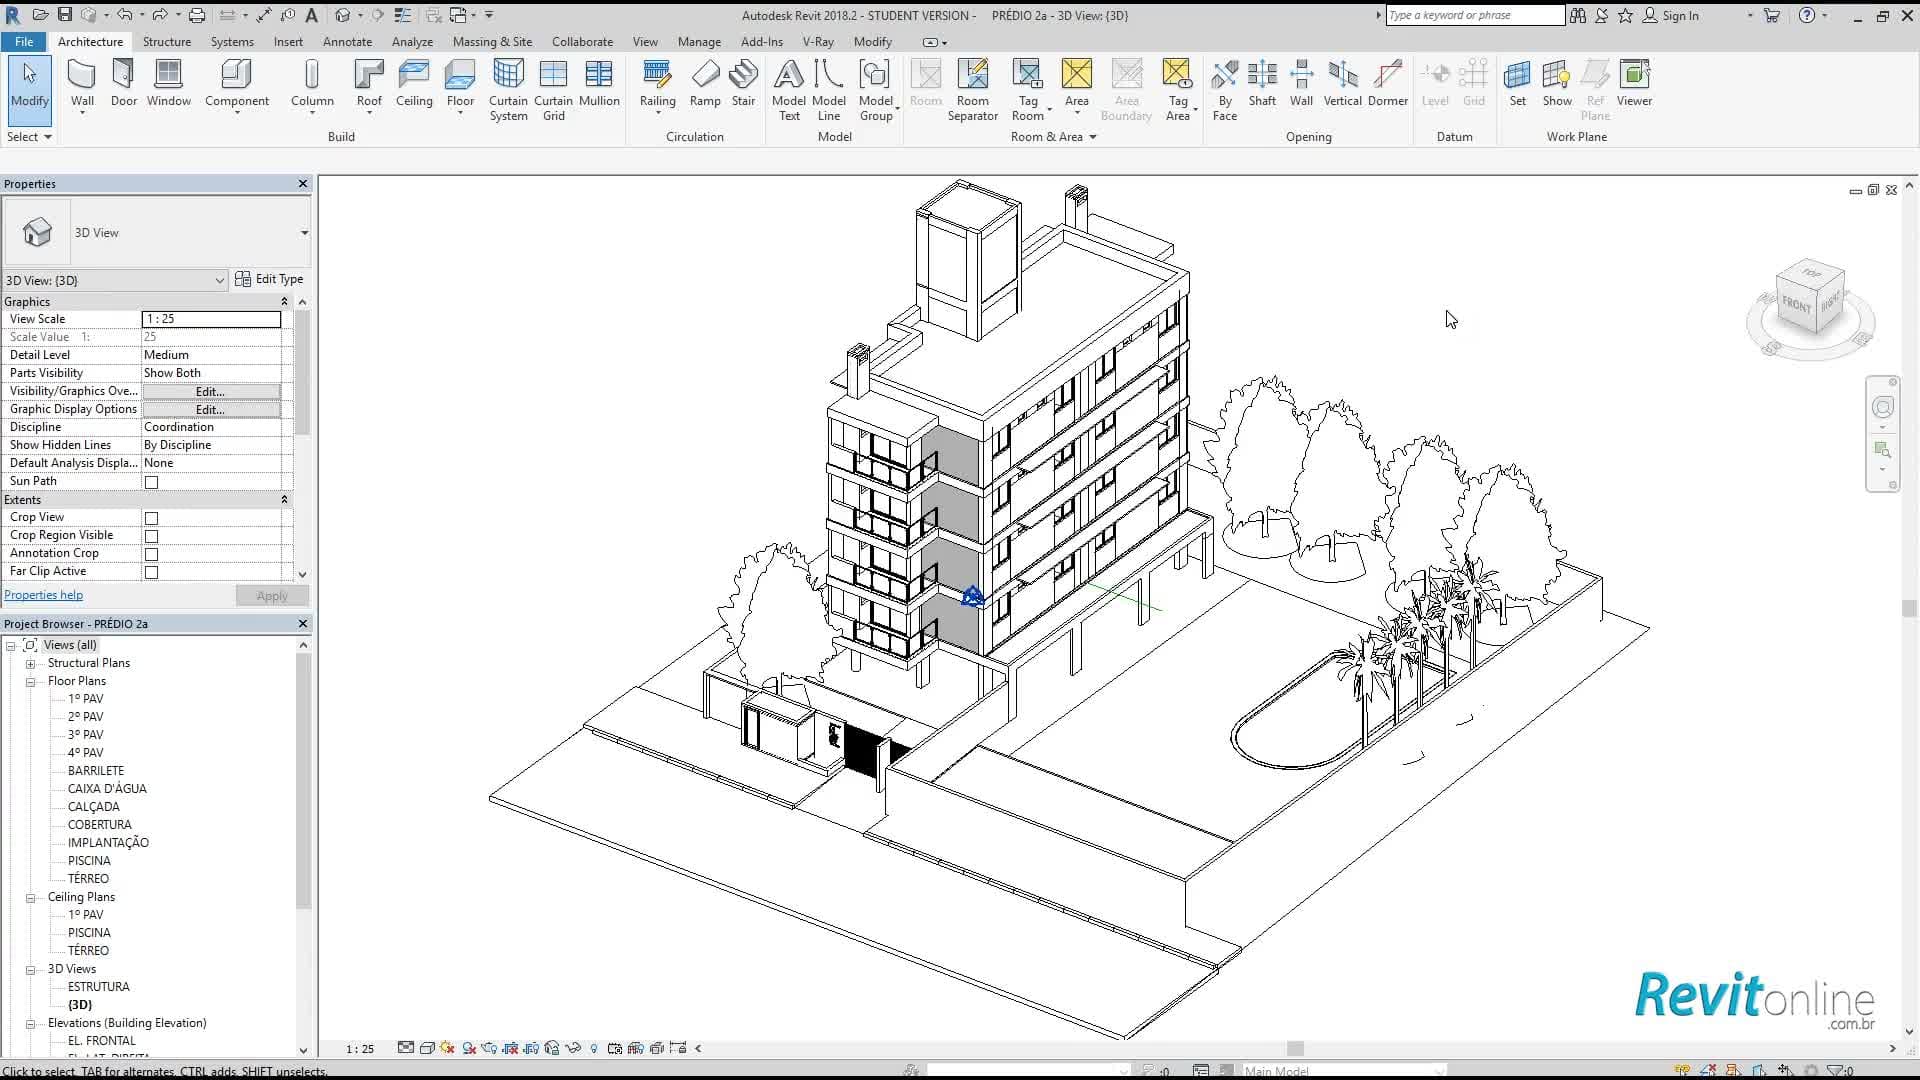Select the ESTRUTURA 3D view
The width and height of the screenshot is (1920, 1080).
(98, 987)
